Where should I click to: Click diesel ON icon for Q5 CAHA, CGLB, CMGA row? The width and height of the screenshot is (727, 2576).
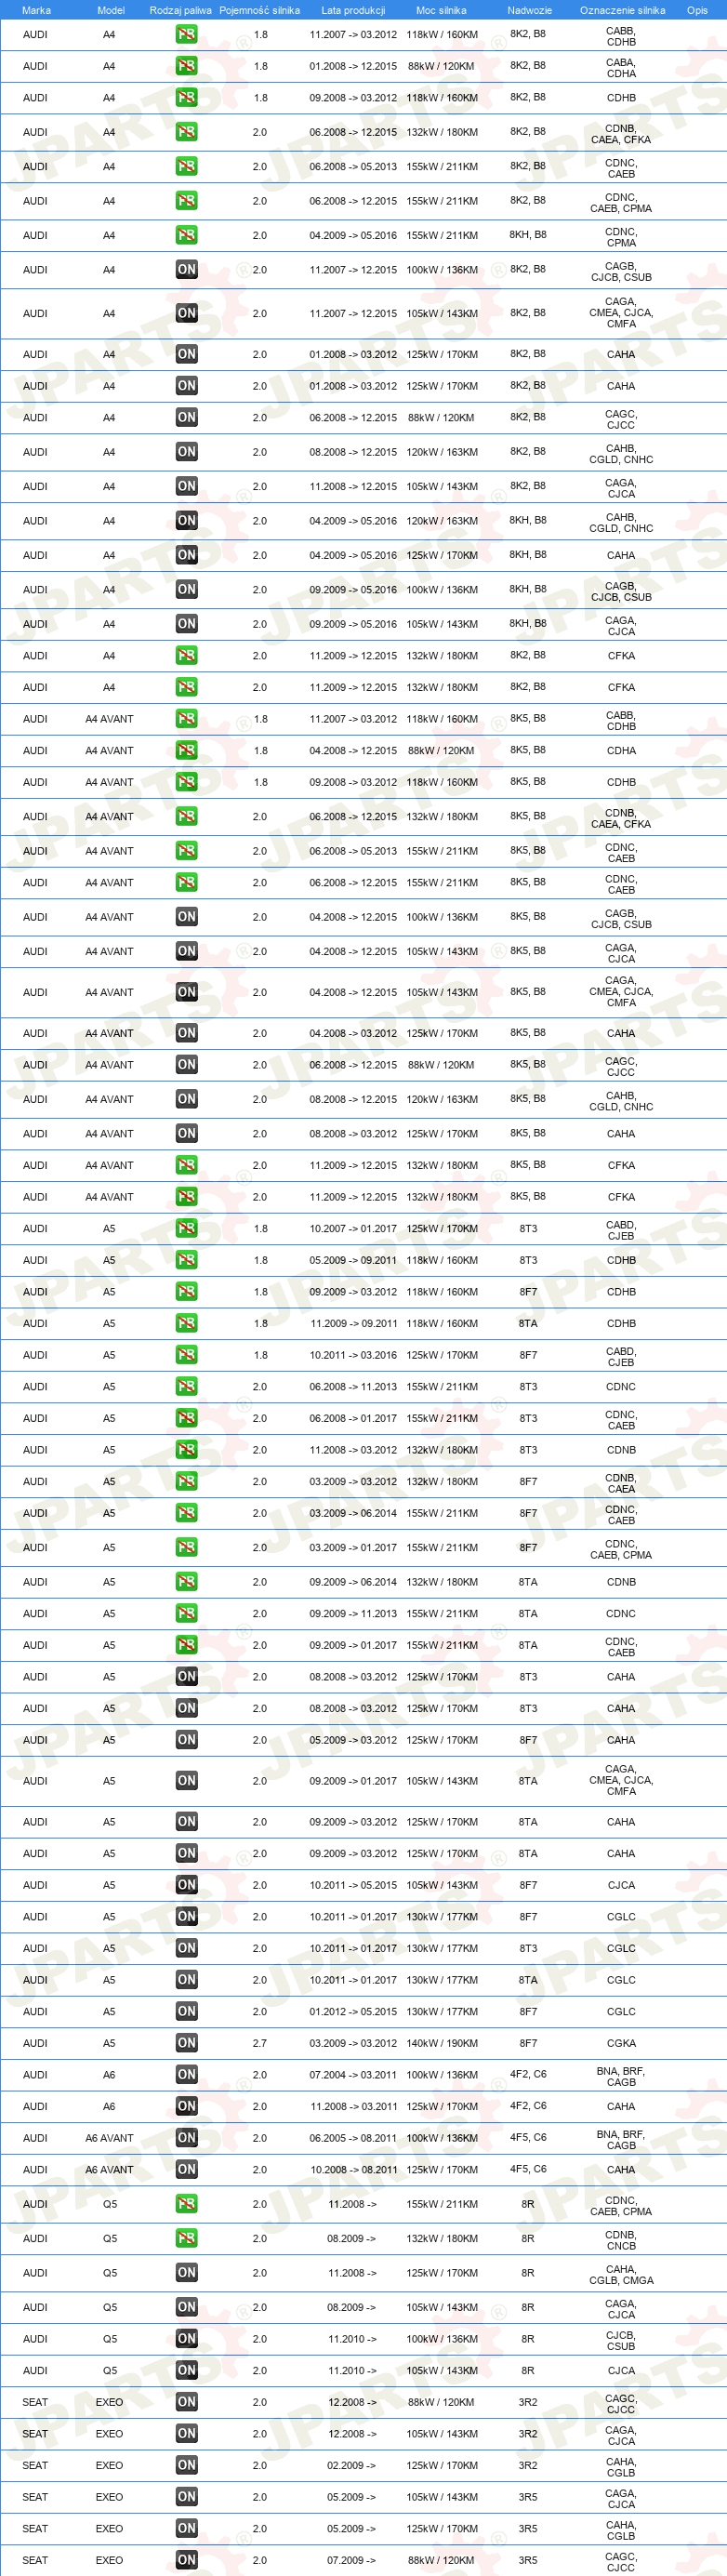pyautogui.click(x=186, y=2273)
